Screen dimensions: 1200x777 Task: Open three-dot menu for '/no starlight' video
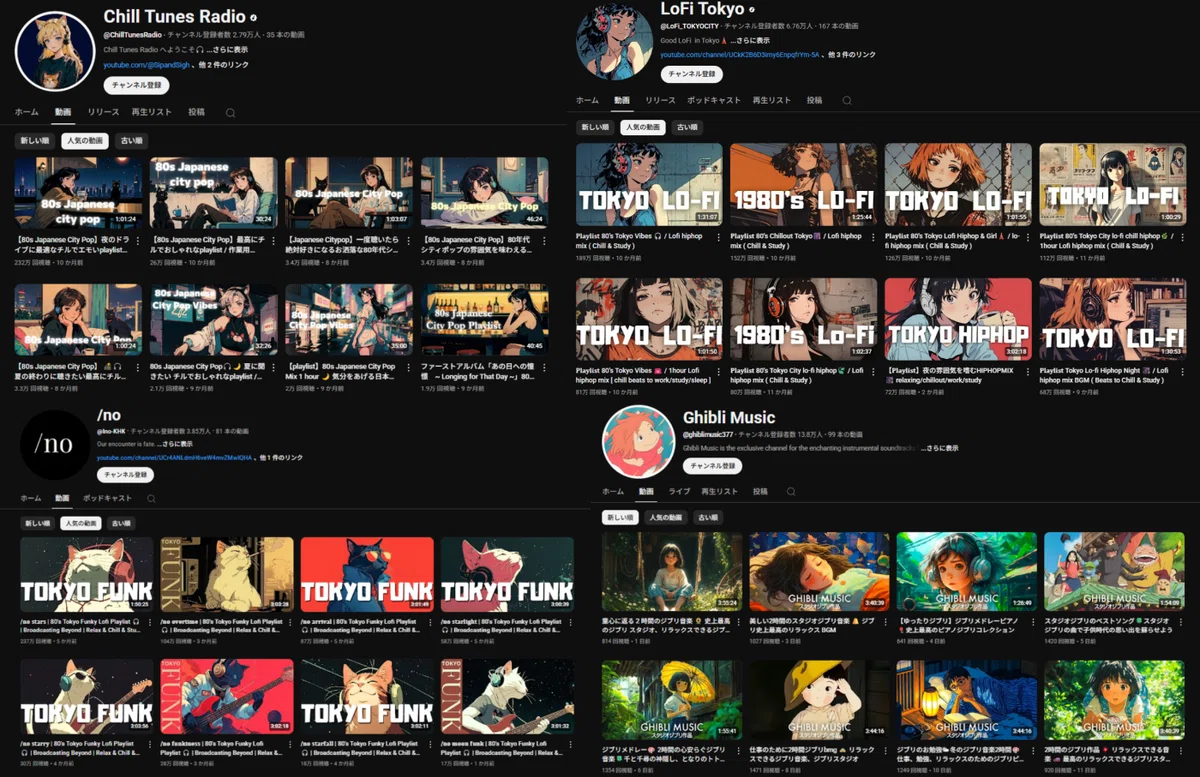pyautogui.click(x=573, y=622)
